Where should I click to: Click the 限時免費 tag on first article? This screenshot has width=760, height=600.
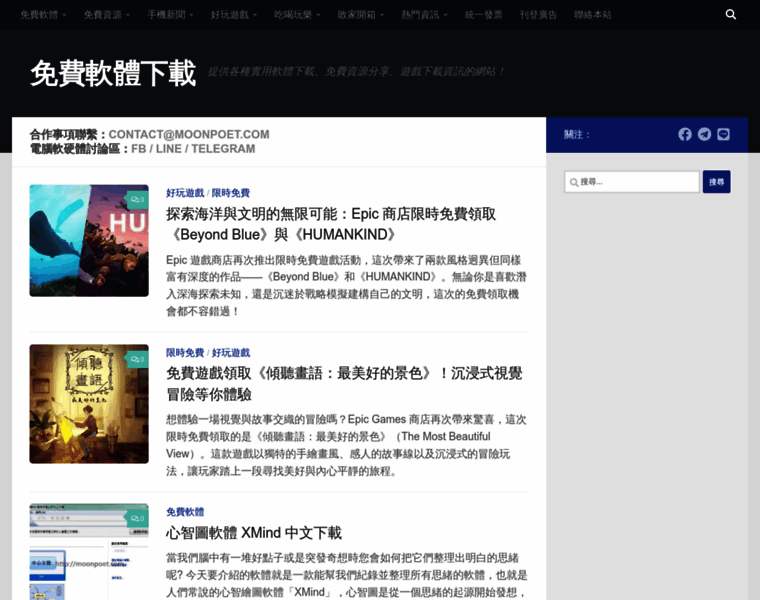click(x=230, y=193)
